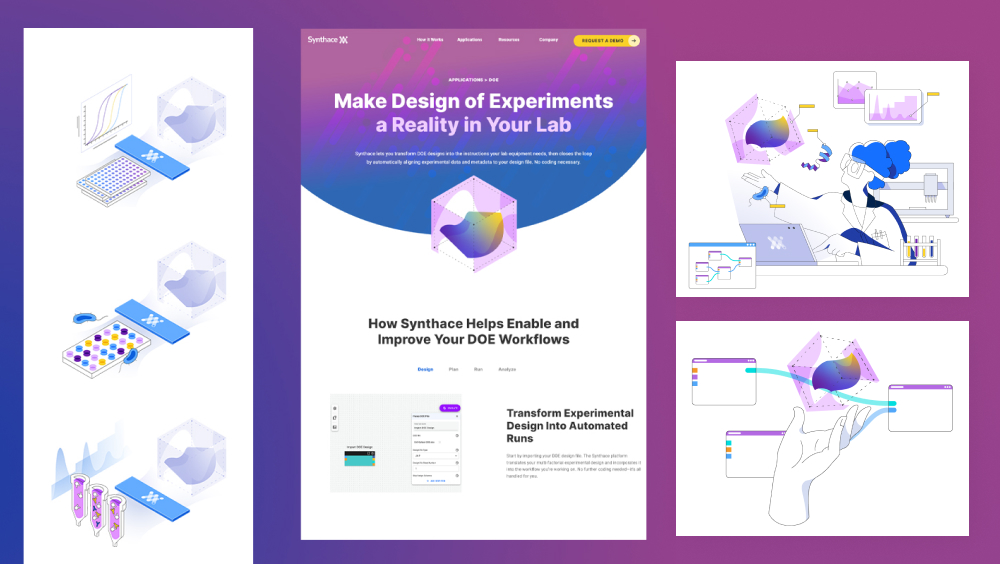1000x564 pixels.
Task: Switch to the Analyze tab
Action: tap(507, 369)
